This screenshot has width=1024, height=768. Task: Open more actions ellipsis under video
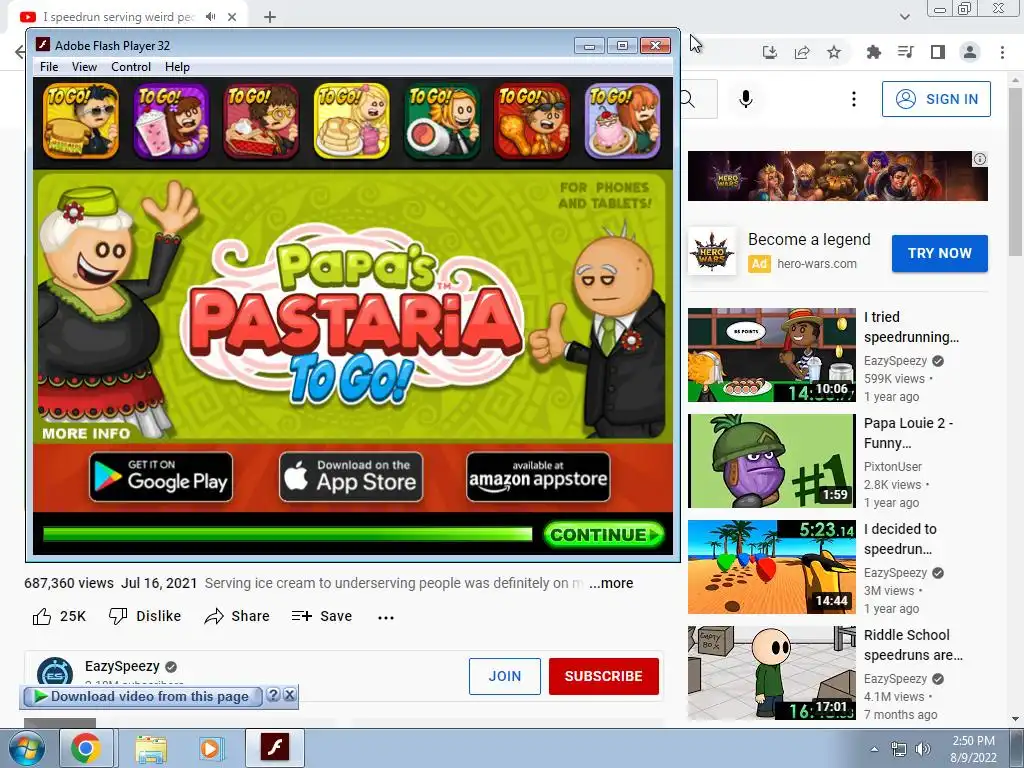click(x=386, y=617)
